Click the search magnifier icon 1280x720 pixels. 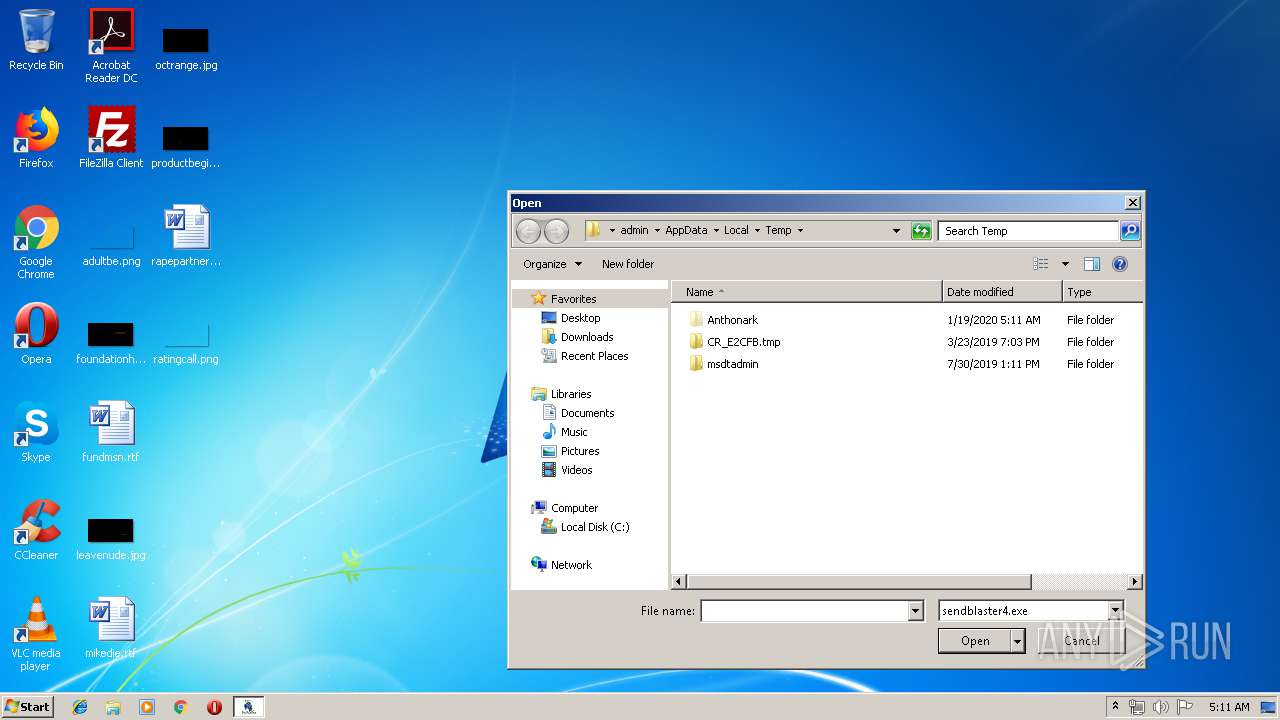[1130, 231]
